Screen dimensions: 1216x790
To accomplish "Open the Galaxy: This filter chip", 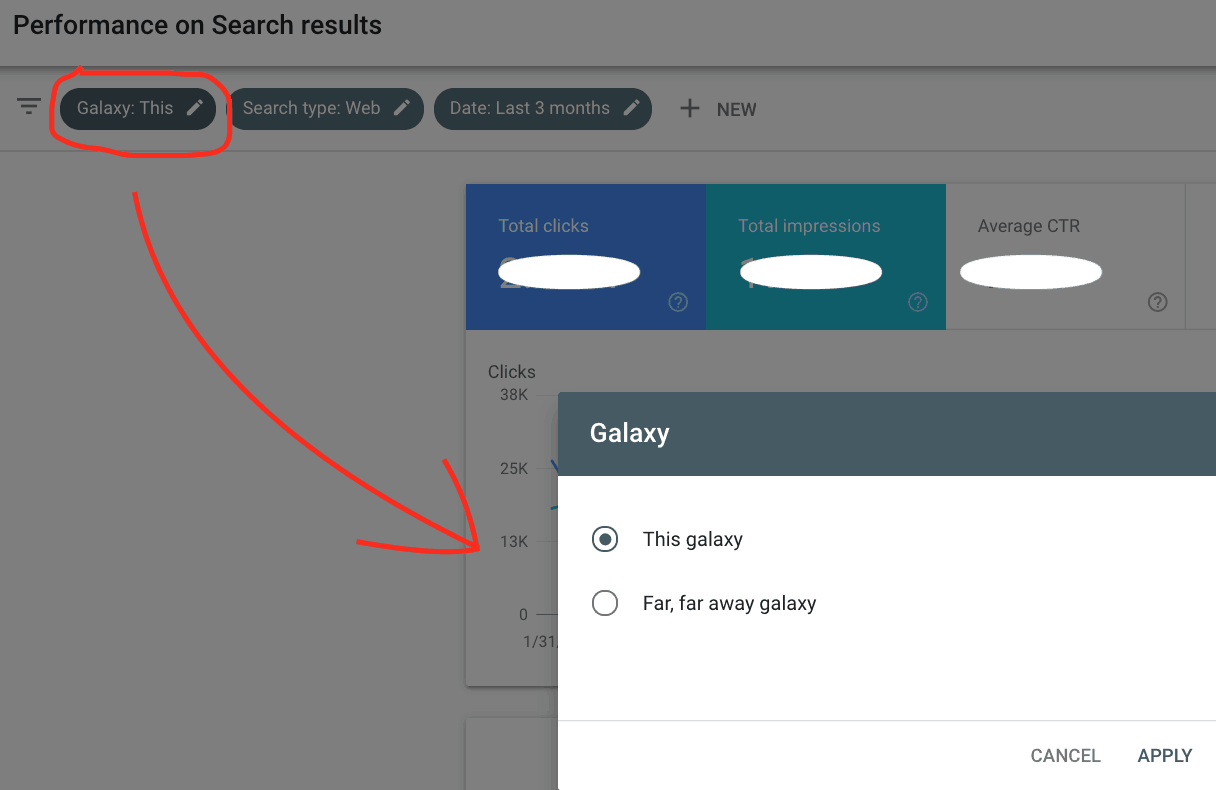I will (125, 108).
